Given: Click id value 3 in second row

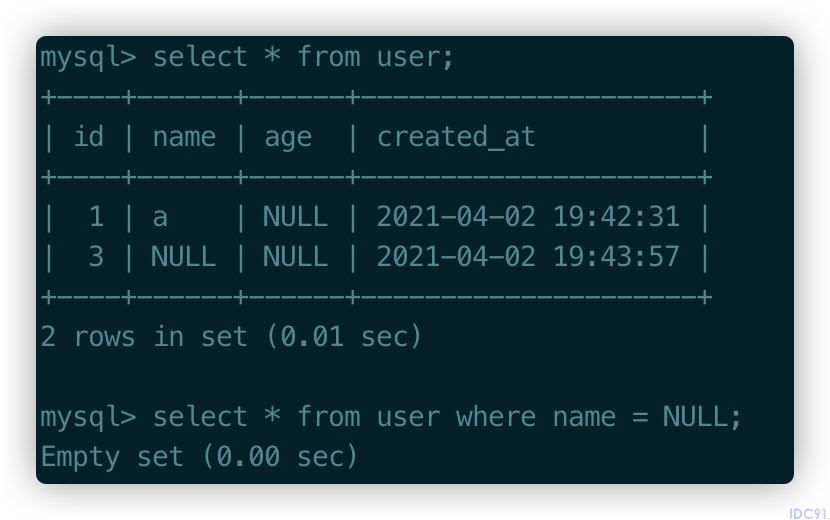Looking at the screenshot, I should point(96,257).
